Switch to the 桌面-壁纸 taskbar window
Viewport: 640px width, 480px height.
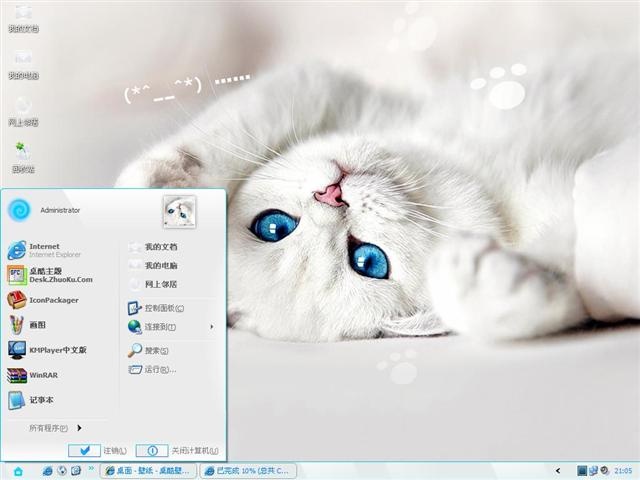[148, 471]
